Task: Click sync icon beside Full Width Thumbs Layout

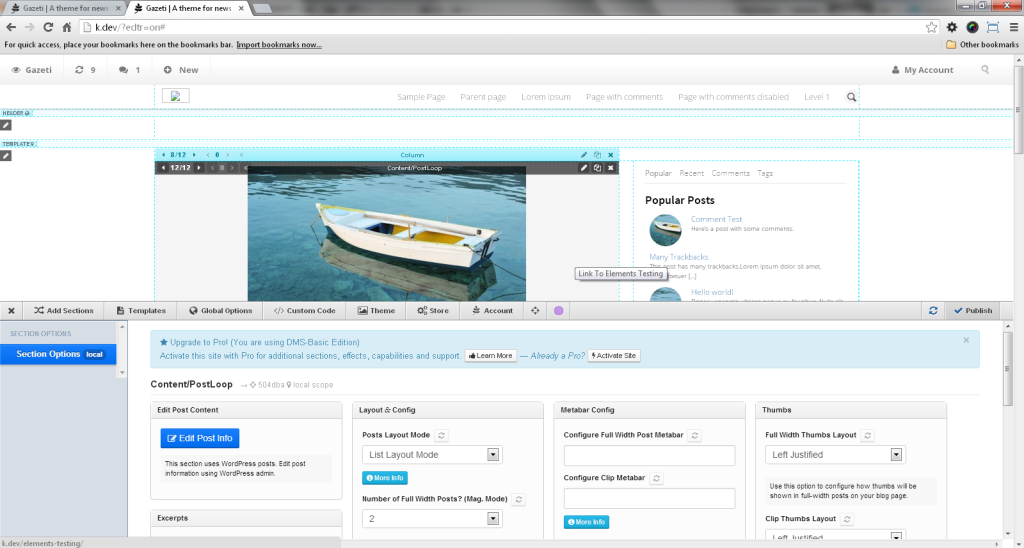Action: point(867,435)
